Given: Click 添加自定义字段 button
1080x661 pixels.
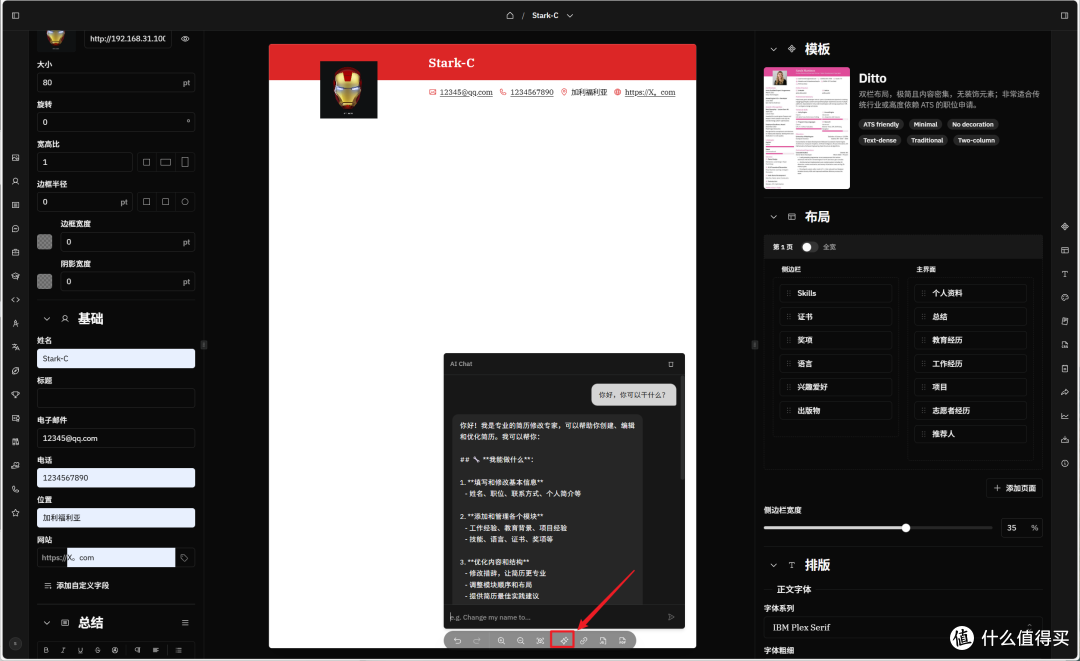Looking at the screenshot, I should (76, 586).
